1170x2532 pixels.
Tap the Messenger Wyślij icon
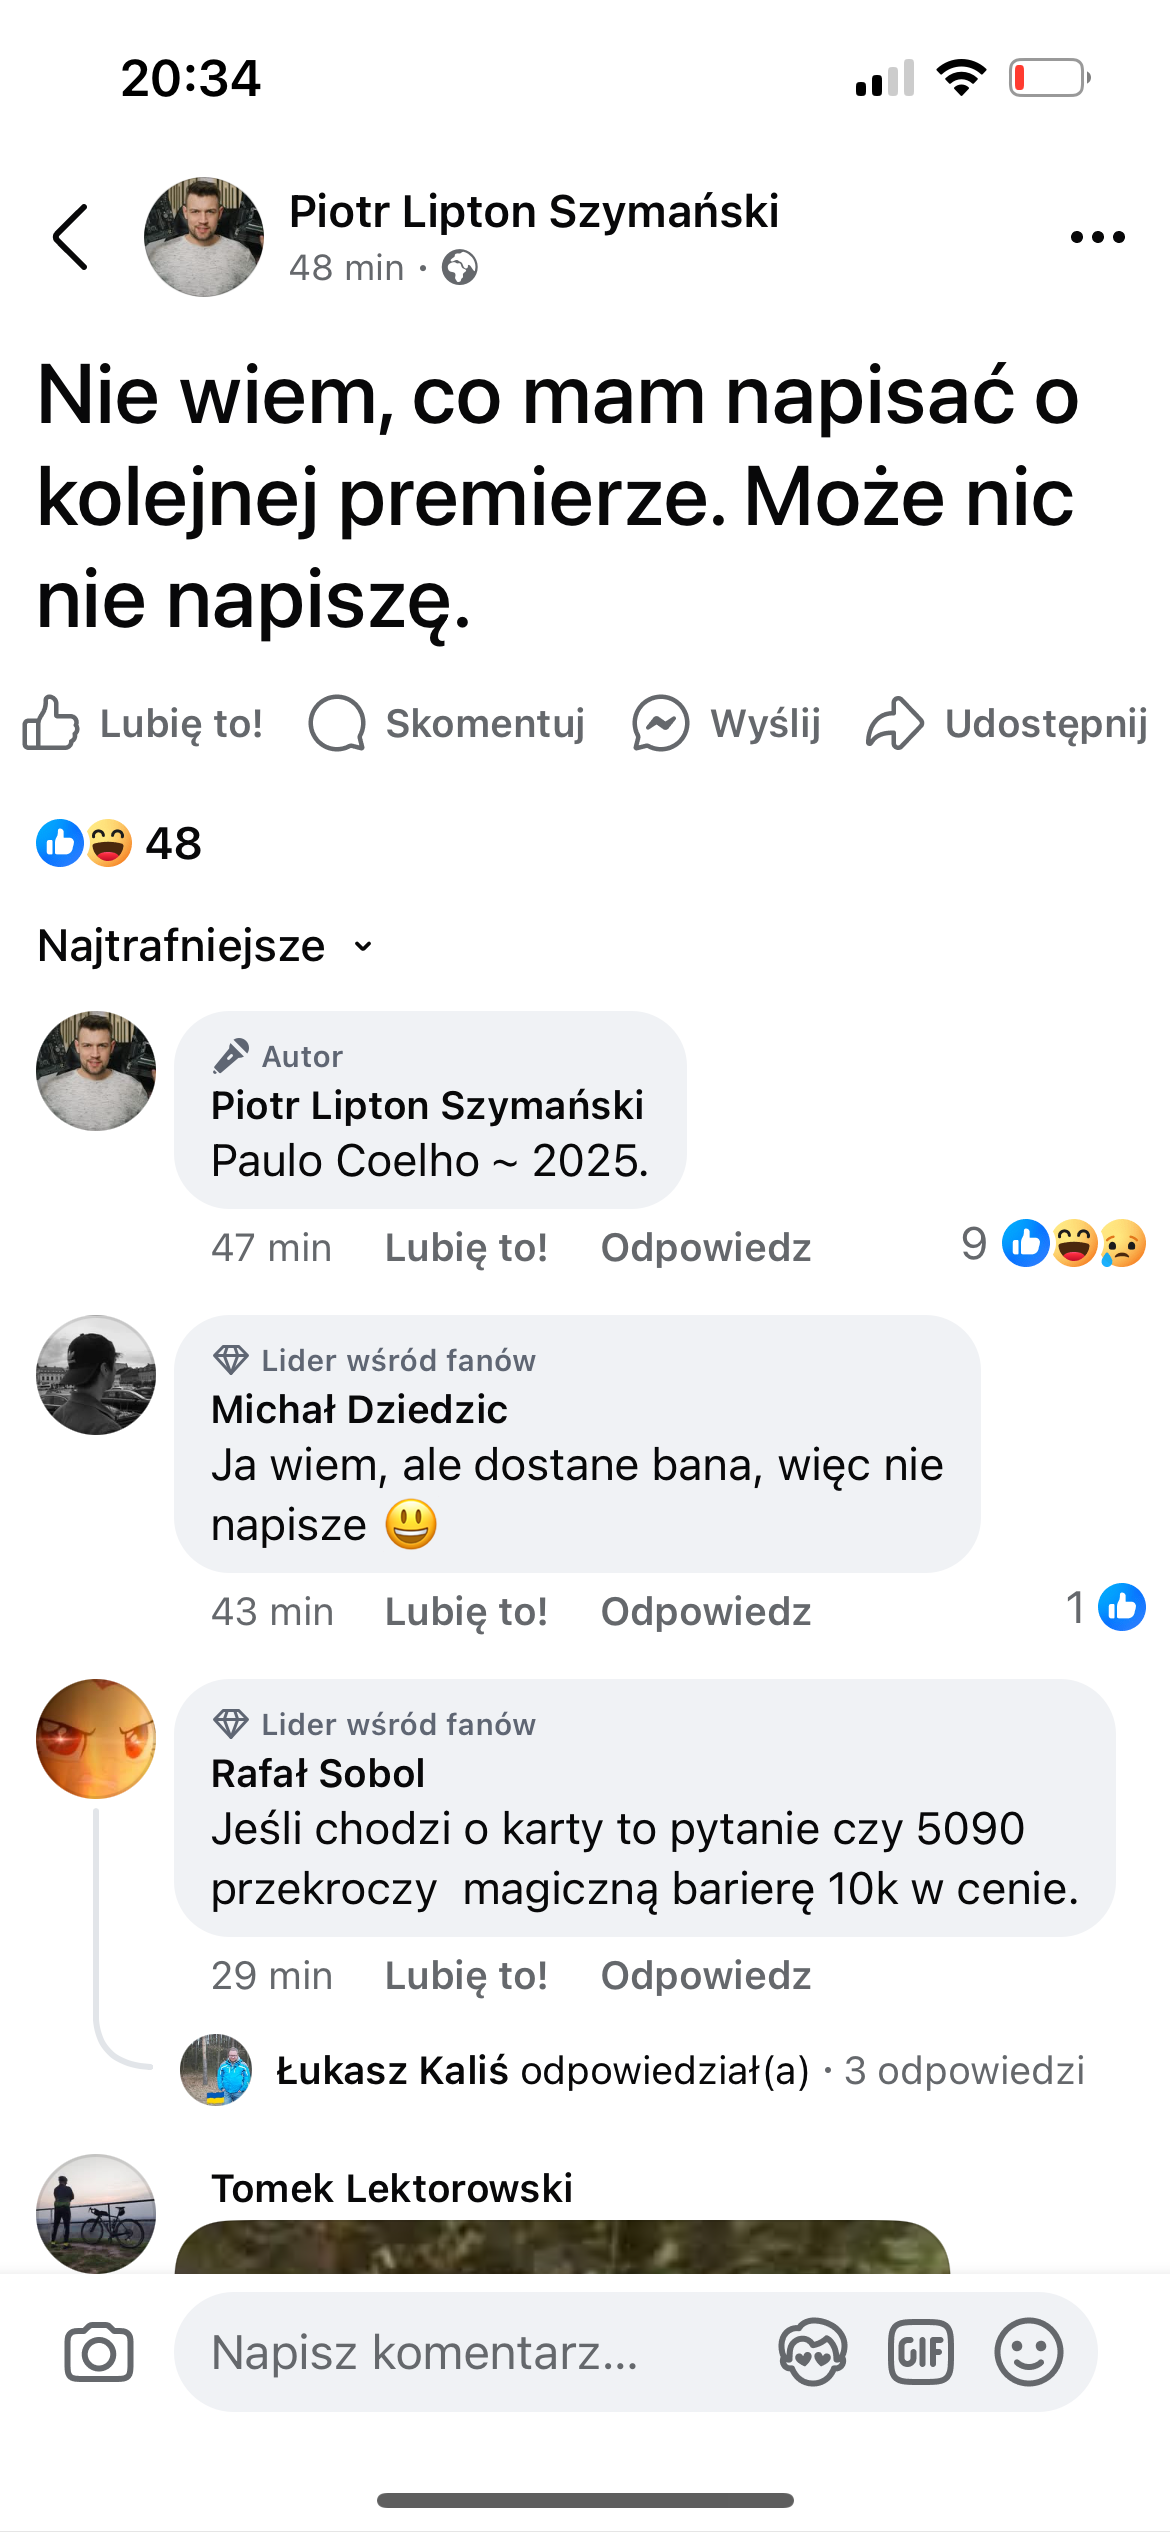[660, 723]
